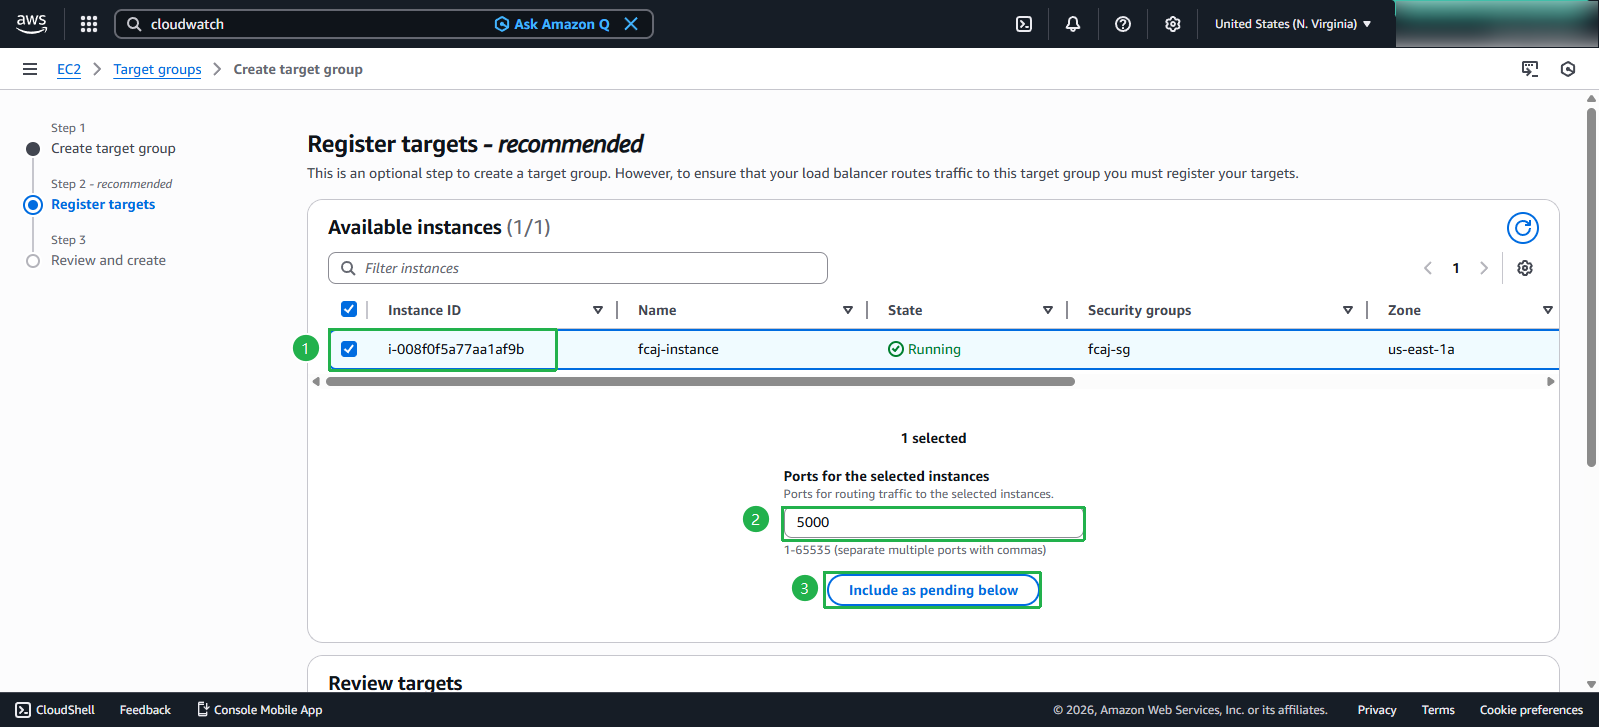This screenshot has height=727, width=1599.
Task: Click Include as pending below
Action: [933, 590]
